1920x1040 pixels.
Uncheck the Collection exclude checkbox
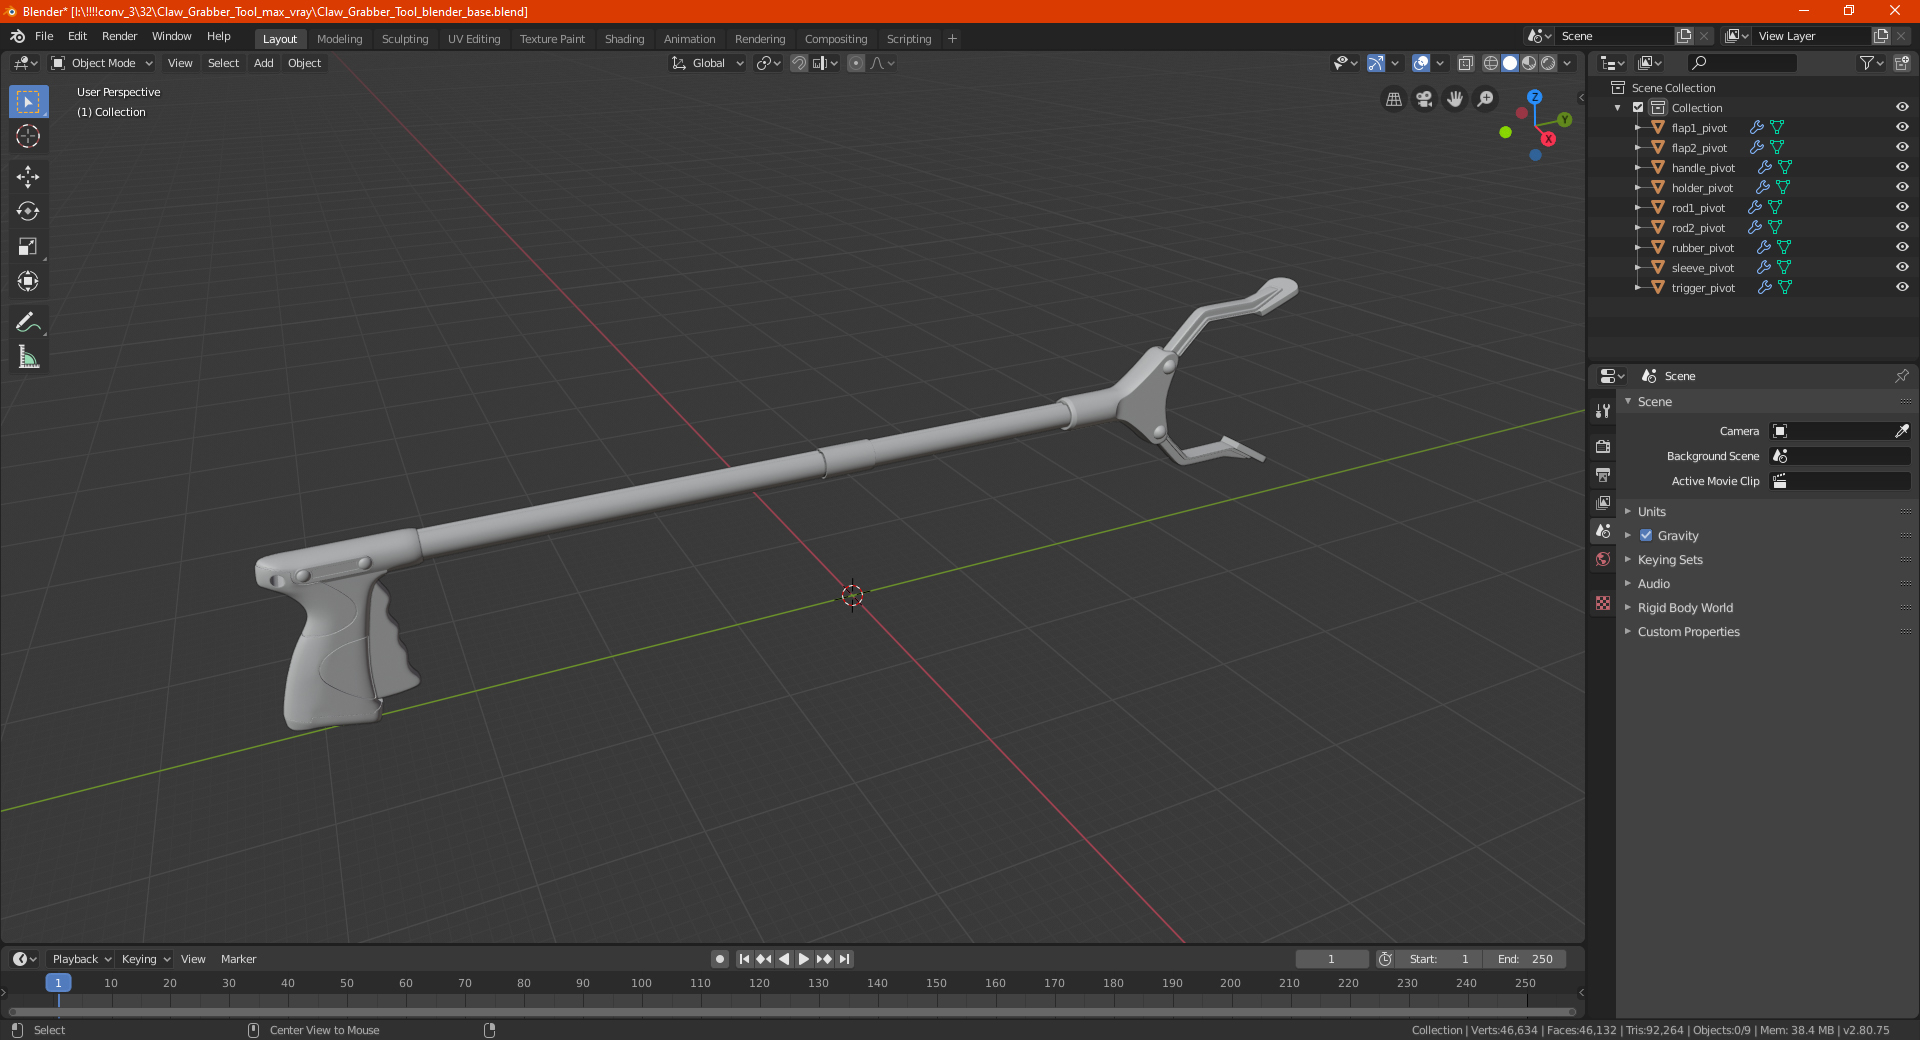1638,108
